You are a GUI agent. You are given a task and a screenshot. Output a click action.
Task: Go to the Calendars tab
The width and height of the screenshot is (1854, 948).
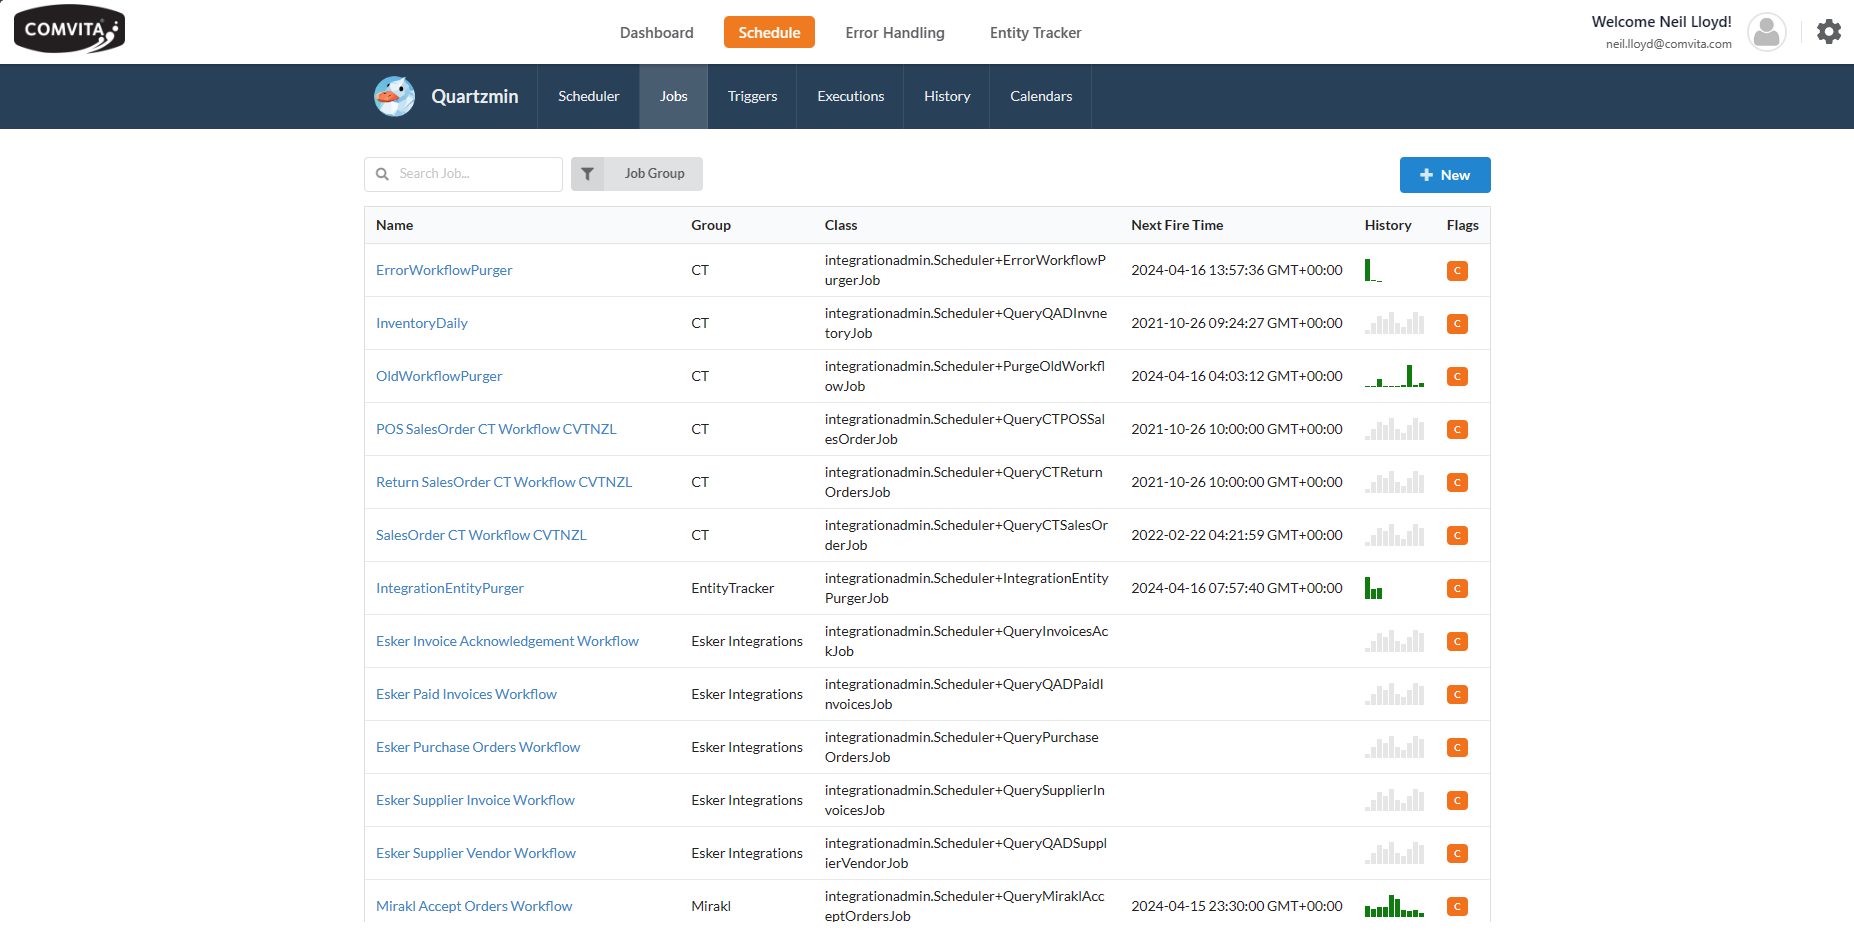(x=1040, y=97)
